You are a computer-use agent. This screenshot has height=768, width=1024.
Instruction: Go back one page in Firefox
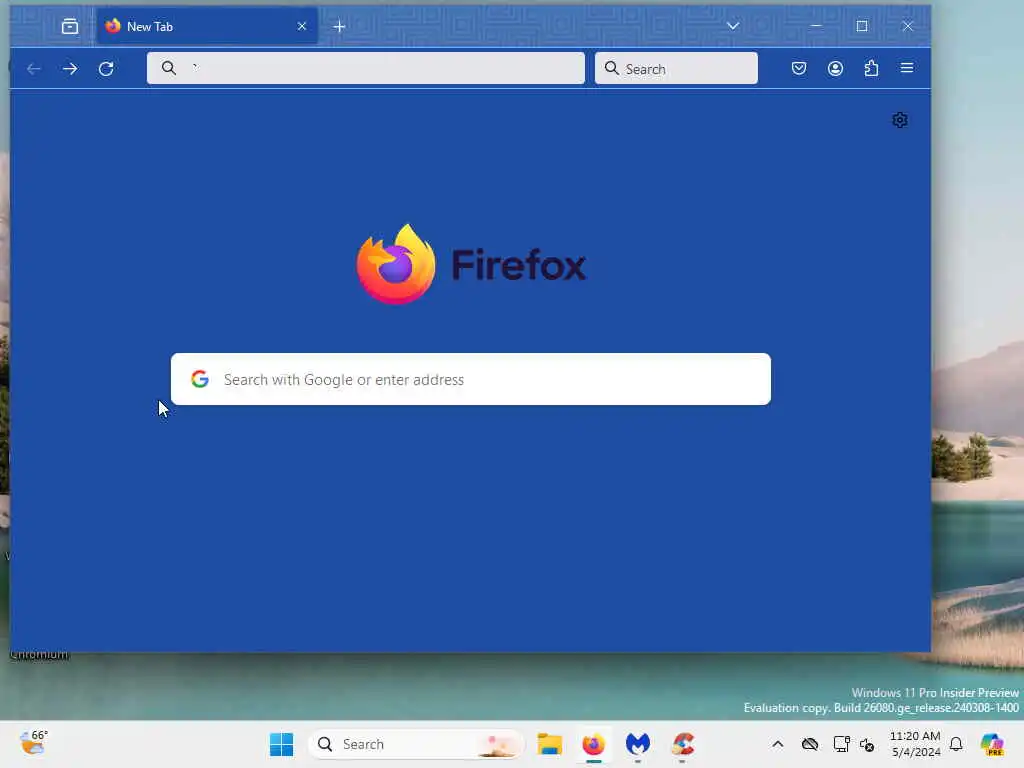coord(34,69)
